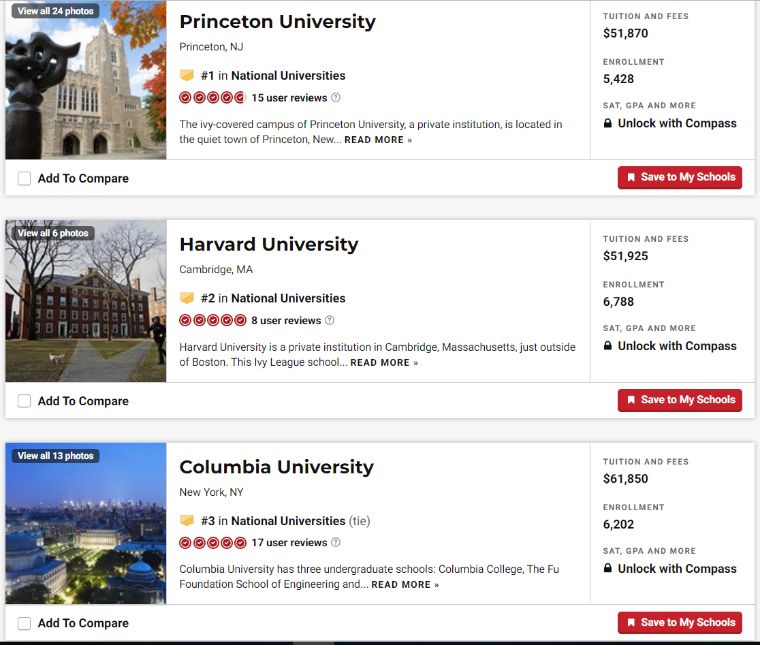Save Harvard to My Schools
Viewport: 760px width, 645px height.
click(680, 400)
